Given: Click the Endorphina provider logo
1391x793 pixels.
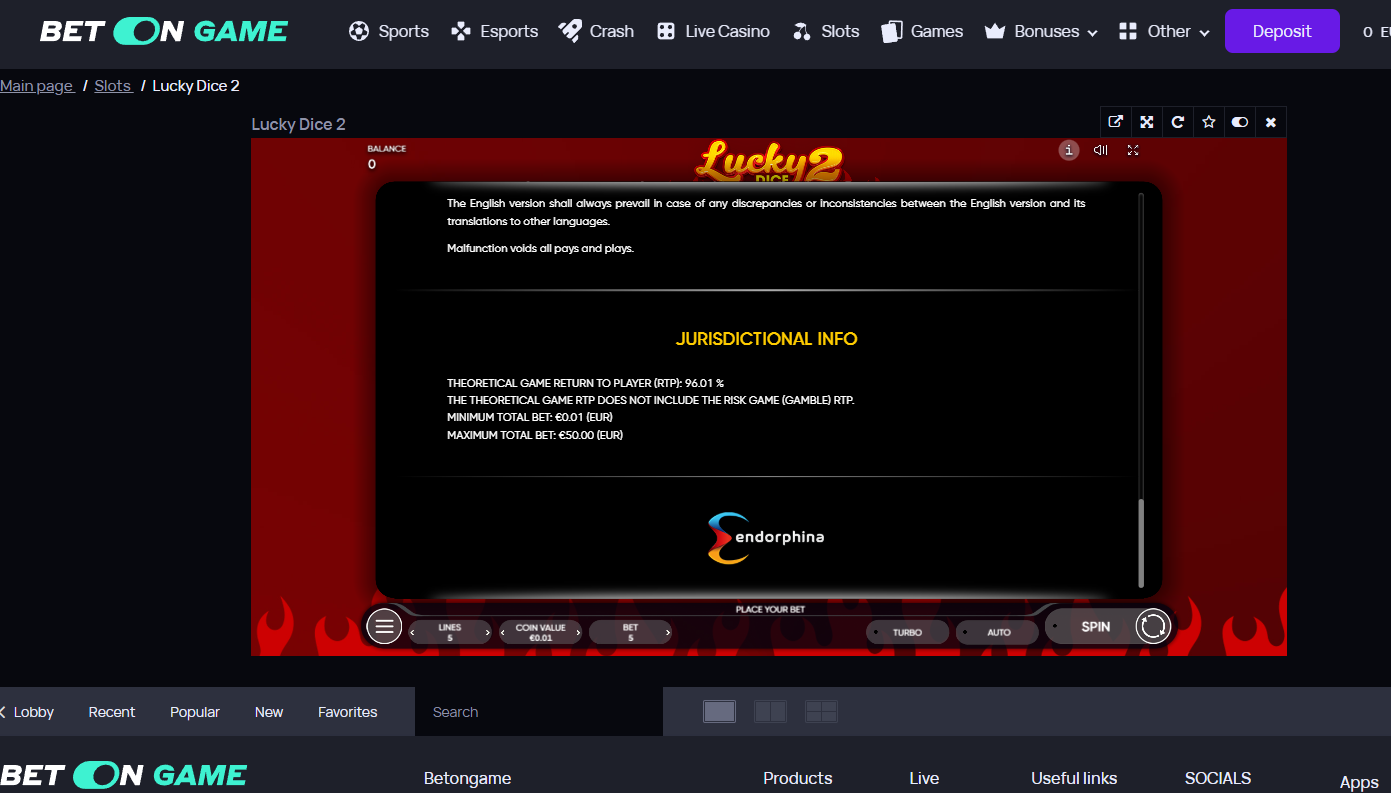Looking at the screenshot, I should coord(766,538).
